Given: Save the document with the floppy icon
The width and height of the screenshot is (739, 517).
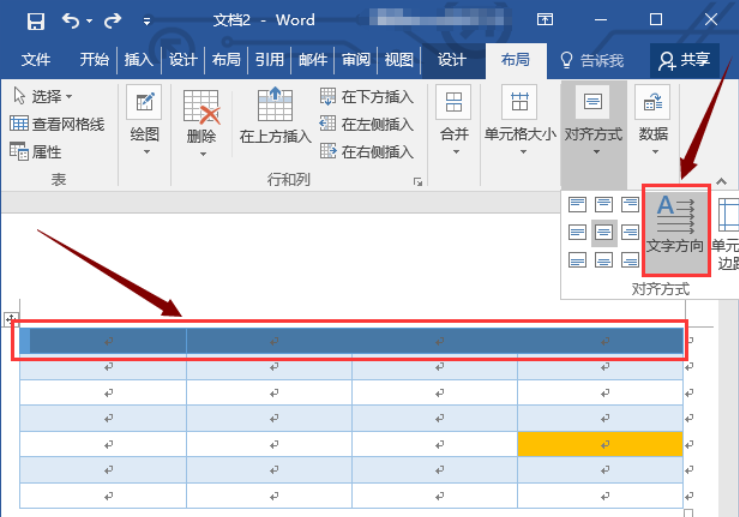Looking at the screenshot, I should point(36,21).
